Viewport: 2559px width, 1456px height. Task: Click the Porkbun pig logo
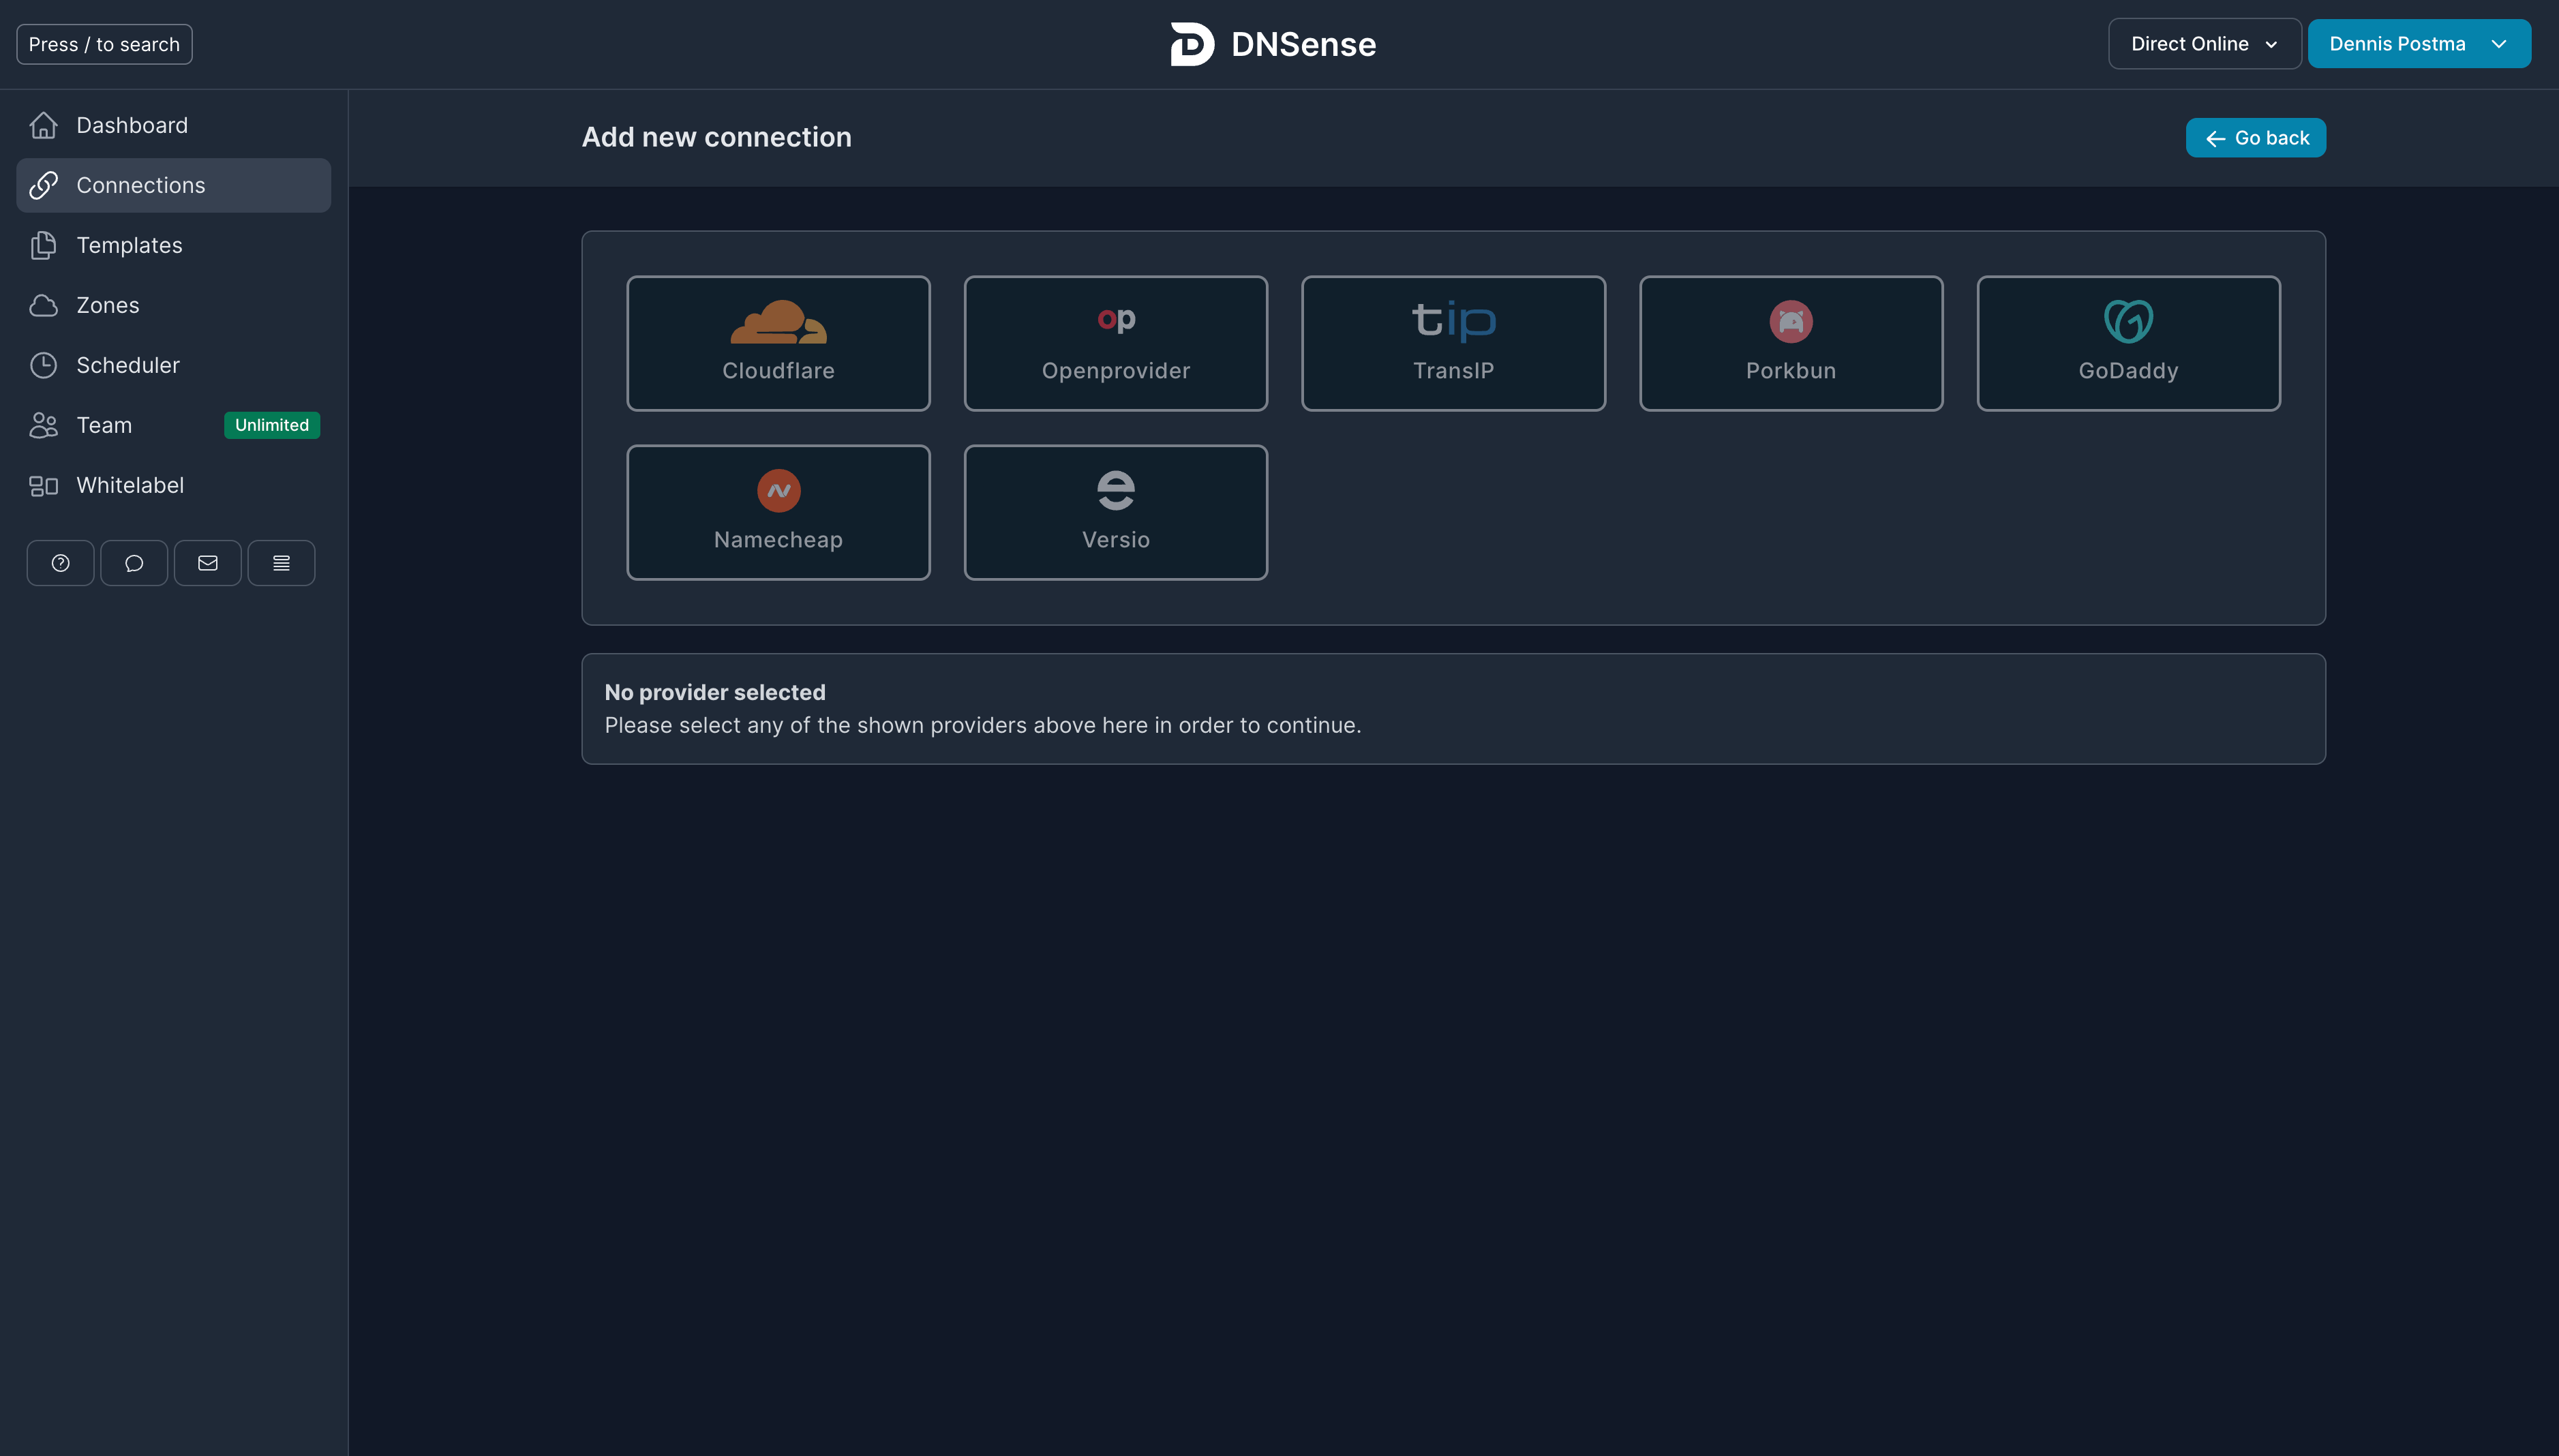tap(1790, 321)
